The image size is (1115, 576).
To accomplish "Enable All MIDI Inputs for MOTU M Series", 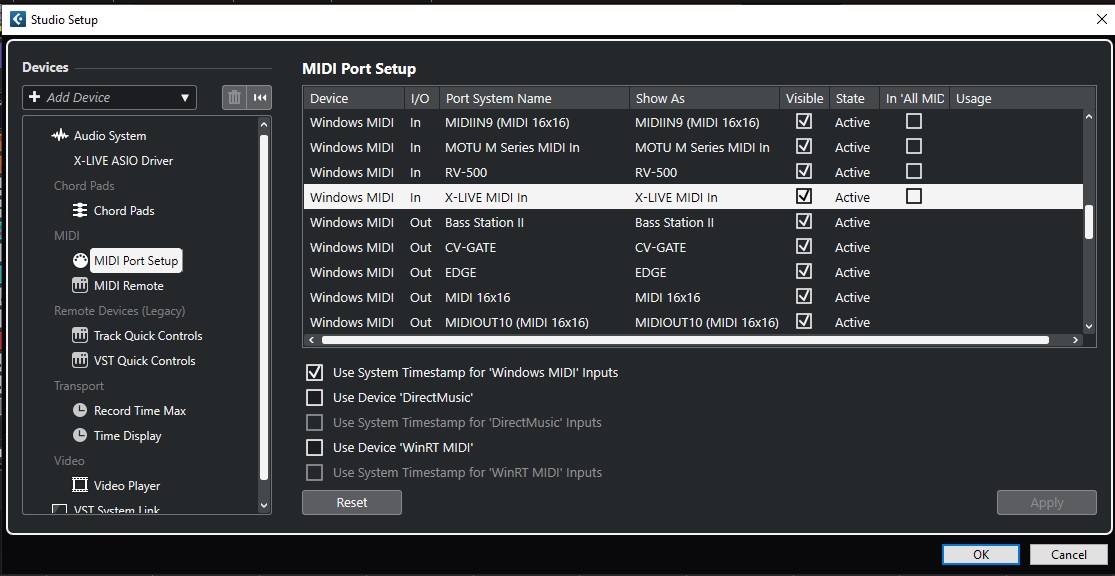I will pyautogui.click(x=914, y=146).
